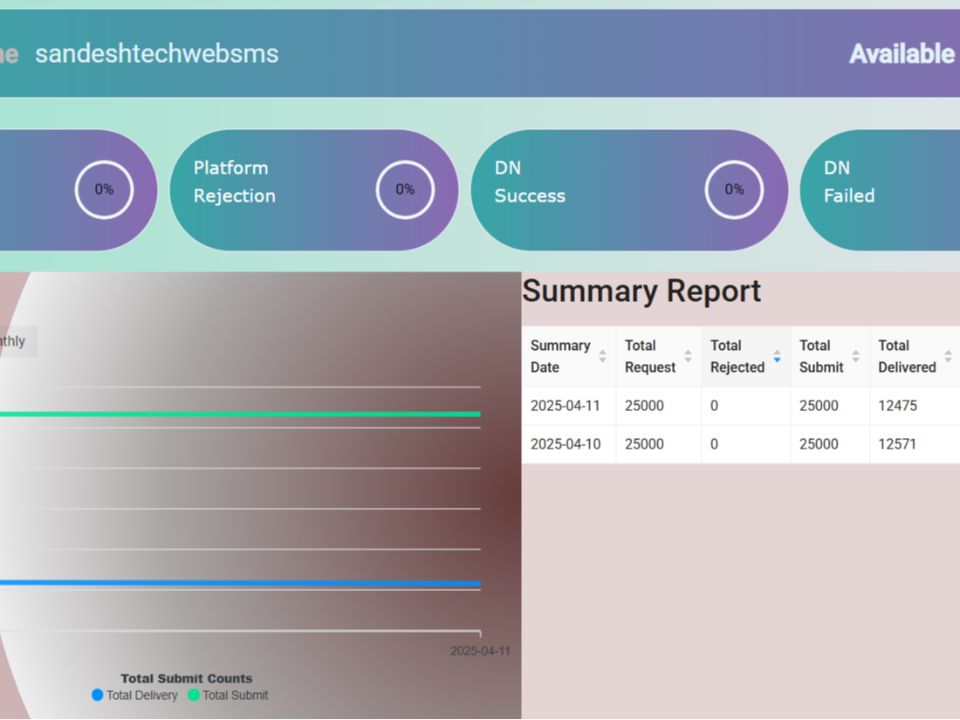Screen dimensions: 960x720
Task: Click the 12571 Total Delivered value
Action: (897, 444)
